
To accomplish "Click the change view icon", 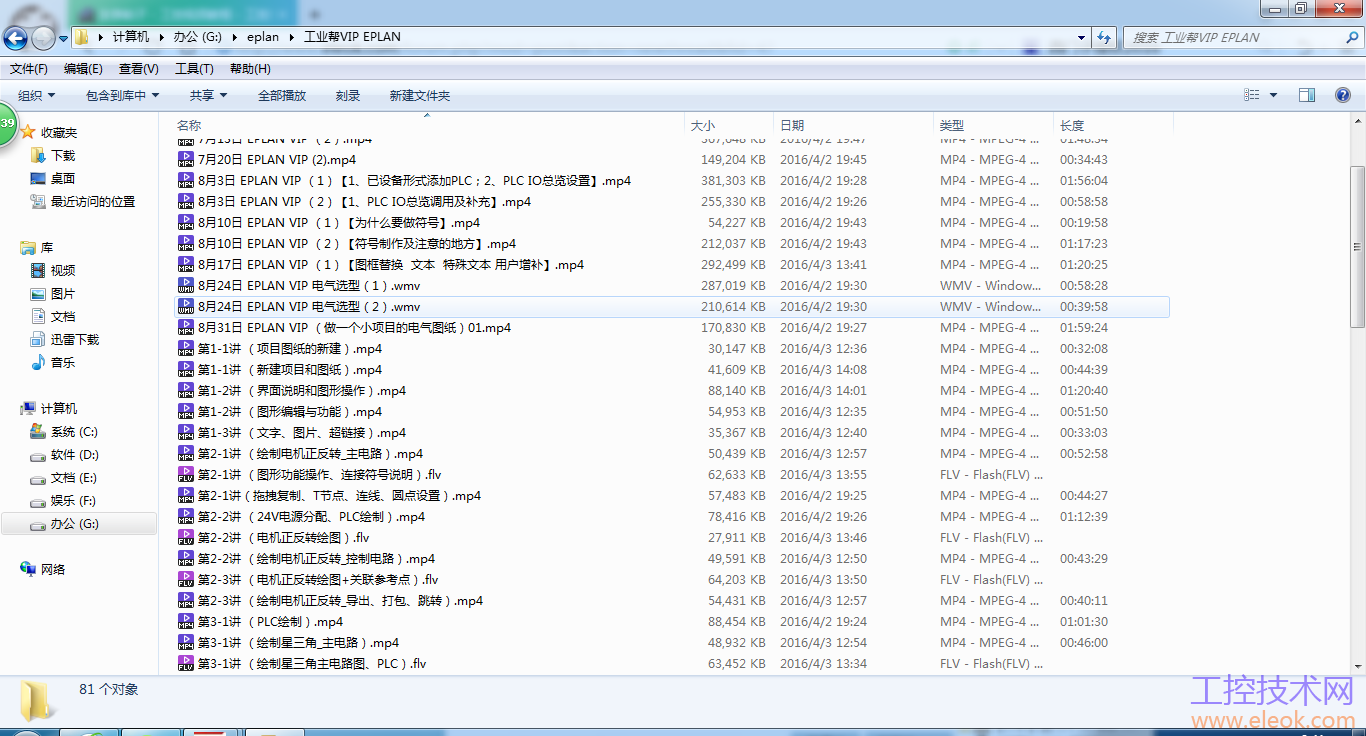I will tap(1252, 95).
